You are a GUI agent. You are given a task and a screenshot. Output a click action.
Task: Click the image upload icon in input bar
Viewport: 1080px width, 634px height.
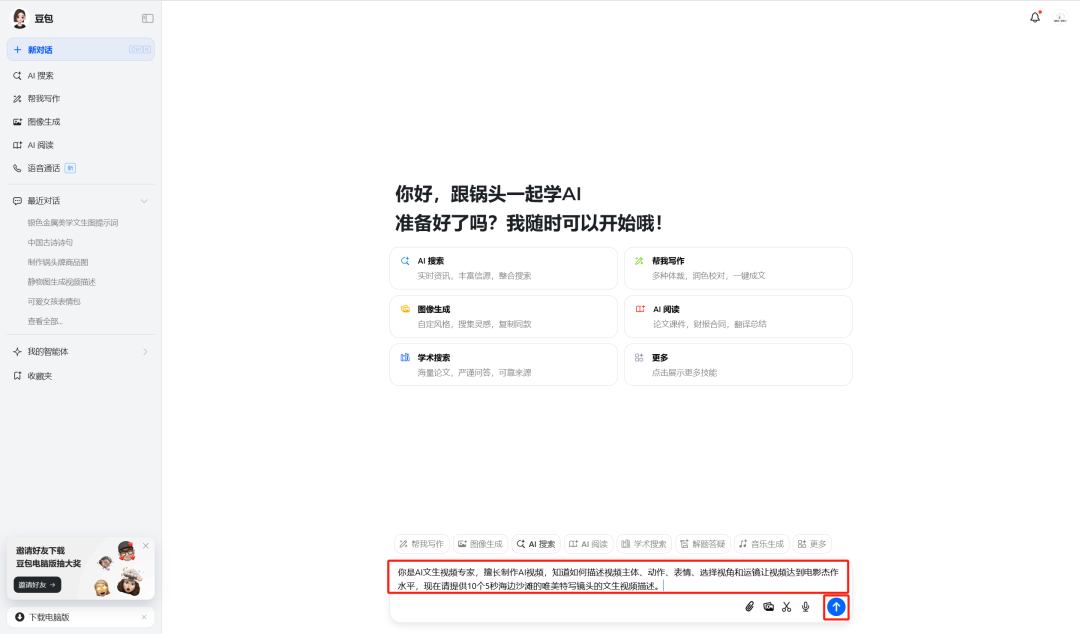(768, 606)
